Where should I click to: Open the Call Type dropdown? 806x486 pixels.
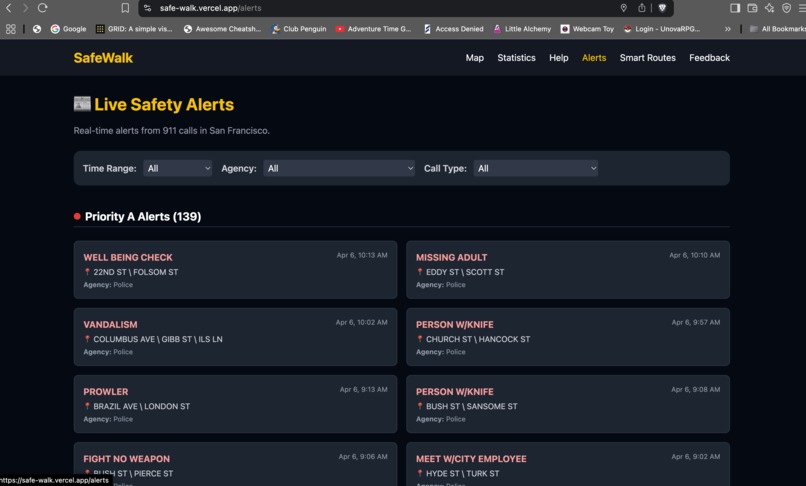(x=535, y=168)
